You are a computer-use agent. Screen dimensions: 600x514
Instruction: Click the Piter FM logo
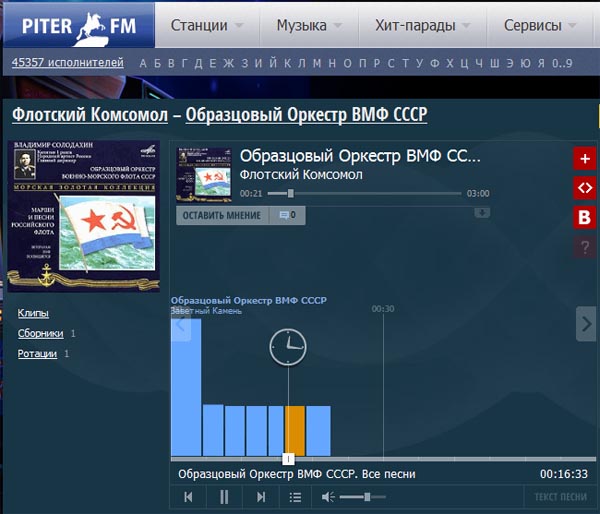point(79,26)
